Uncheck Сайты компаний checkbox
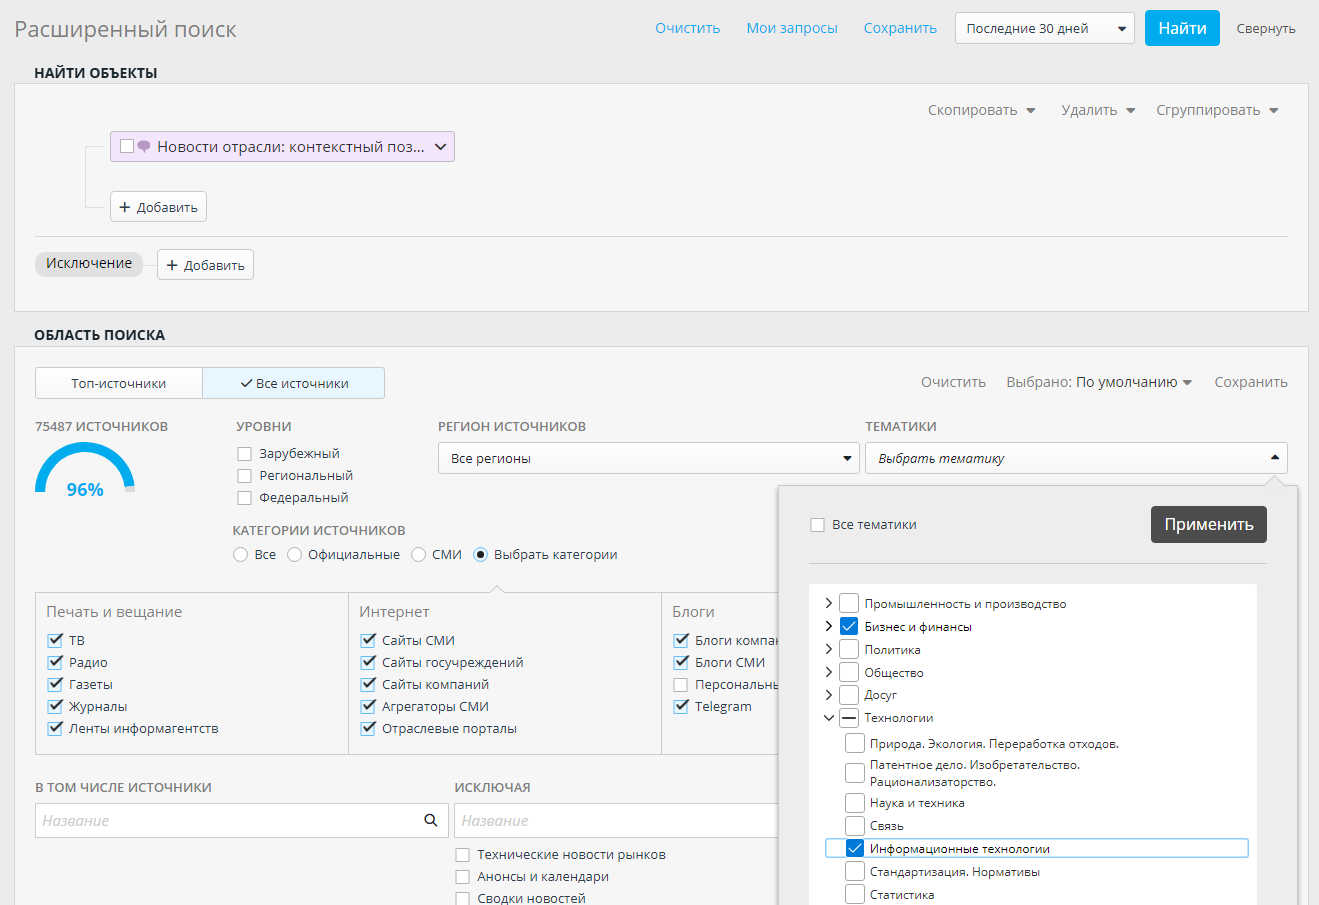The image size is (1319, 905). point(368,684)
